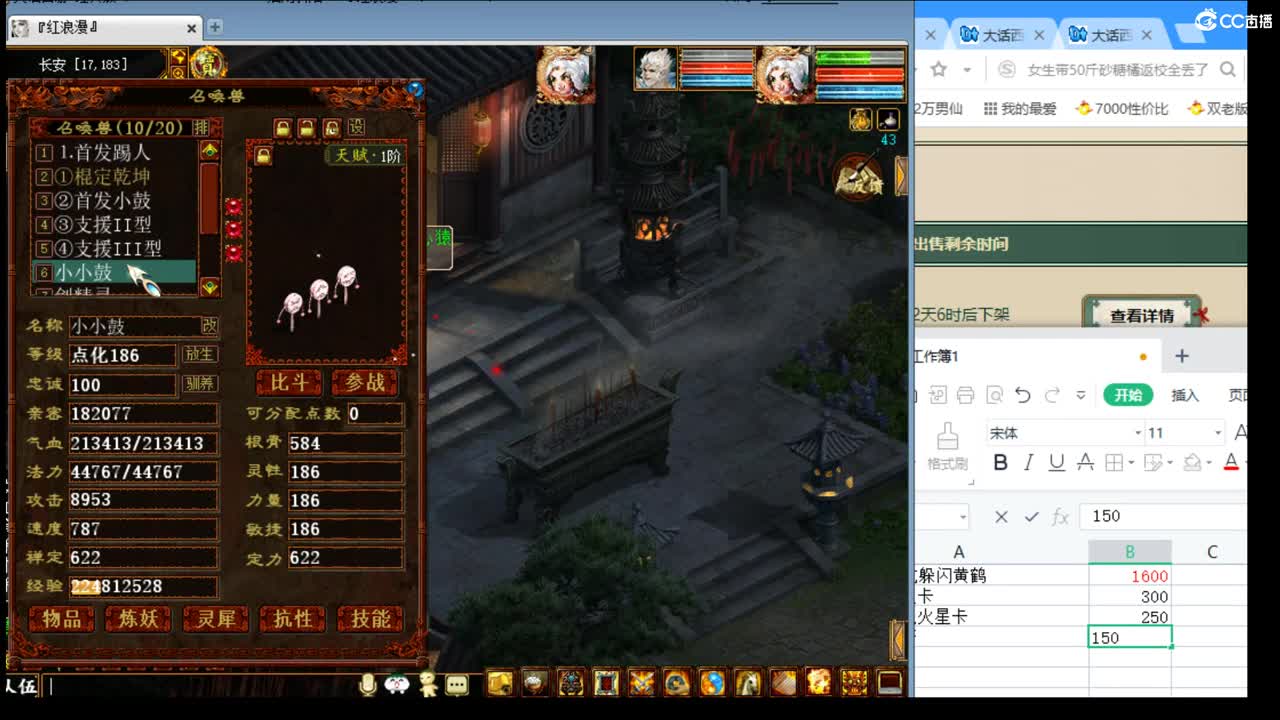Click the 比斗 duel button
Screen dimensions: 1280x720
[289, 382]
